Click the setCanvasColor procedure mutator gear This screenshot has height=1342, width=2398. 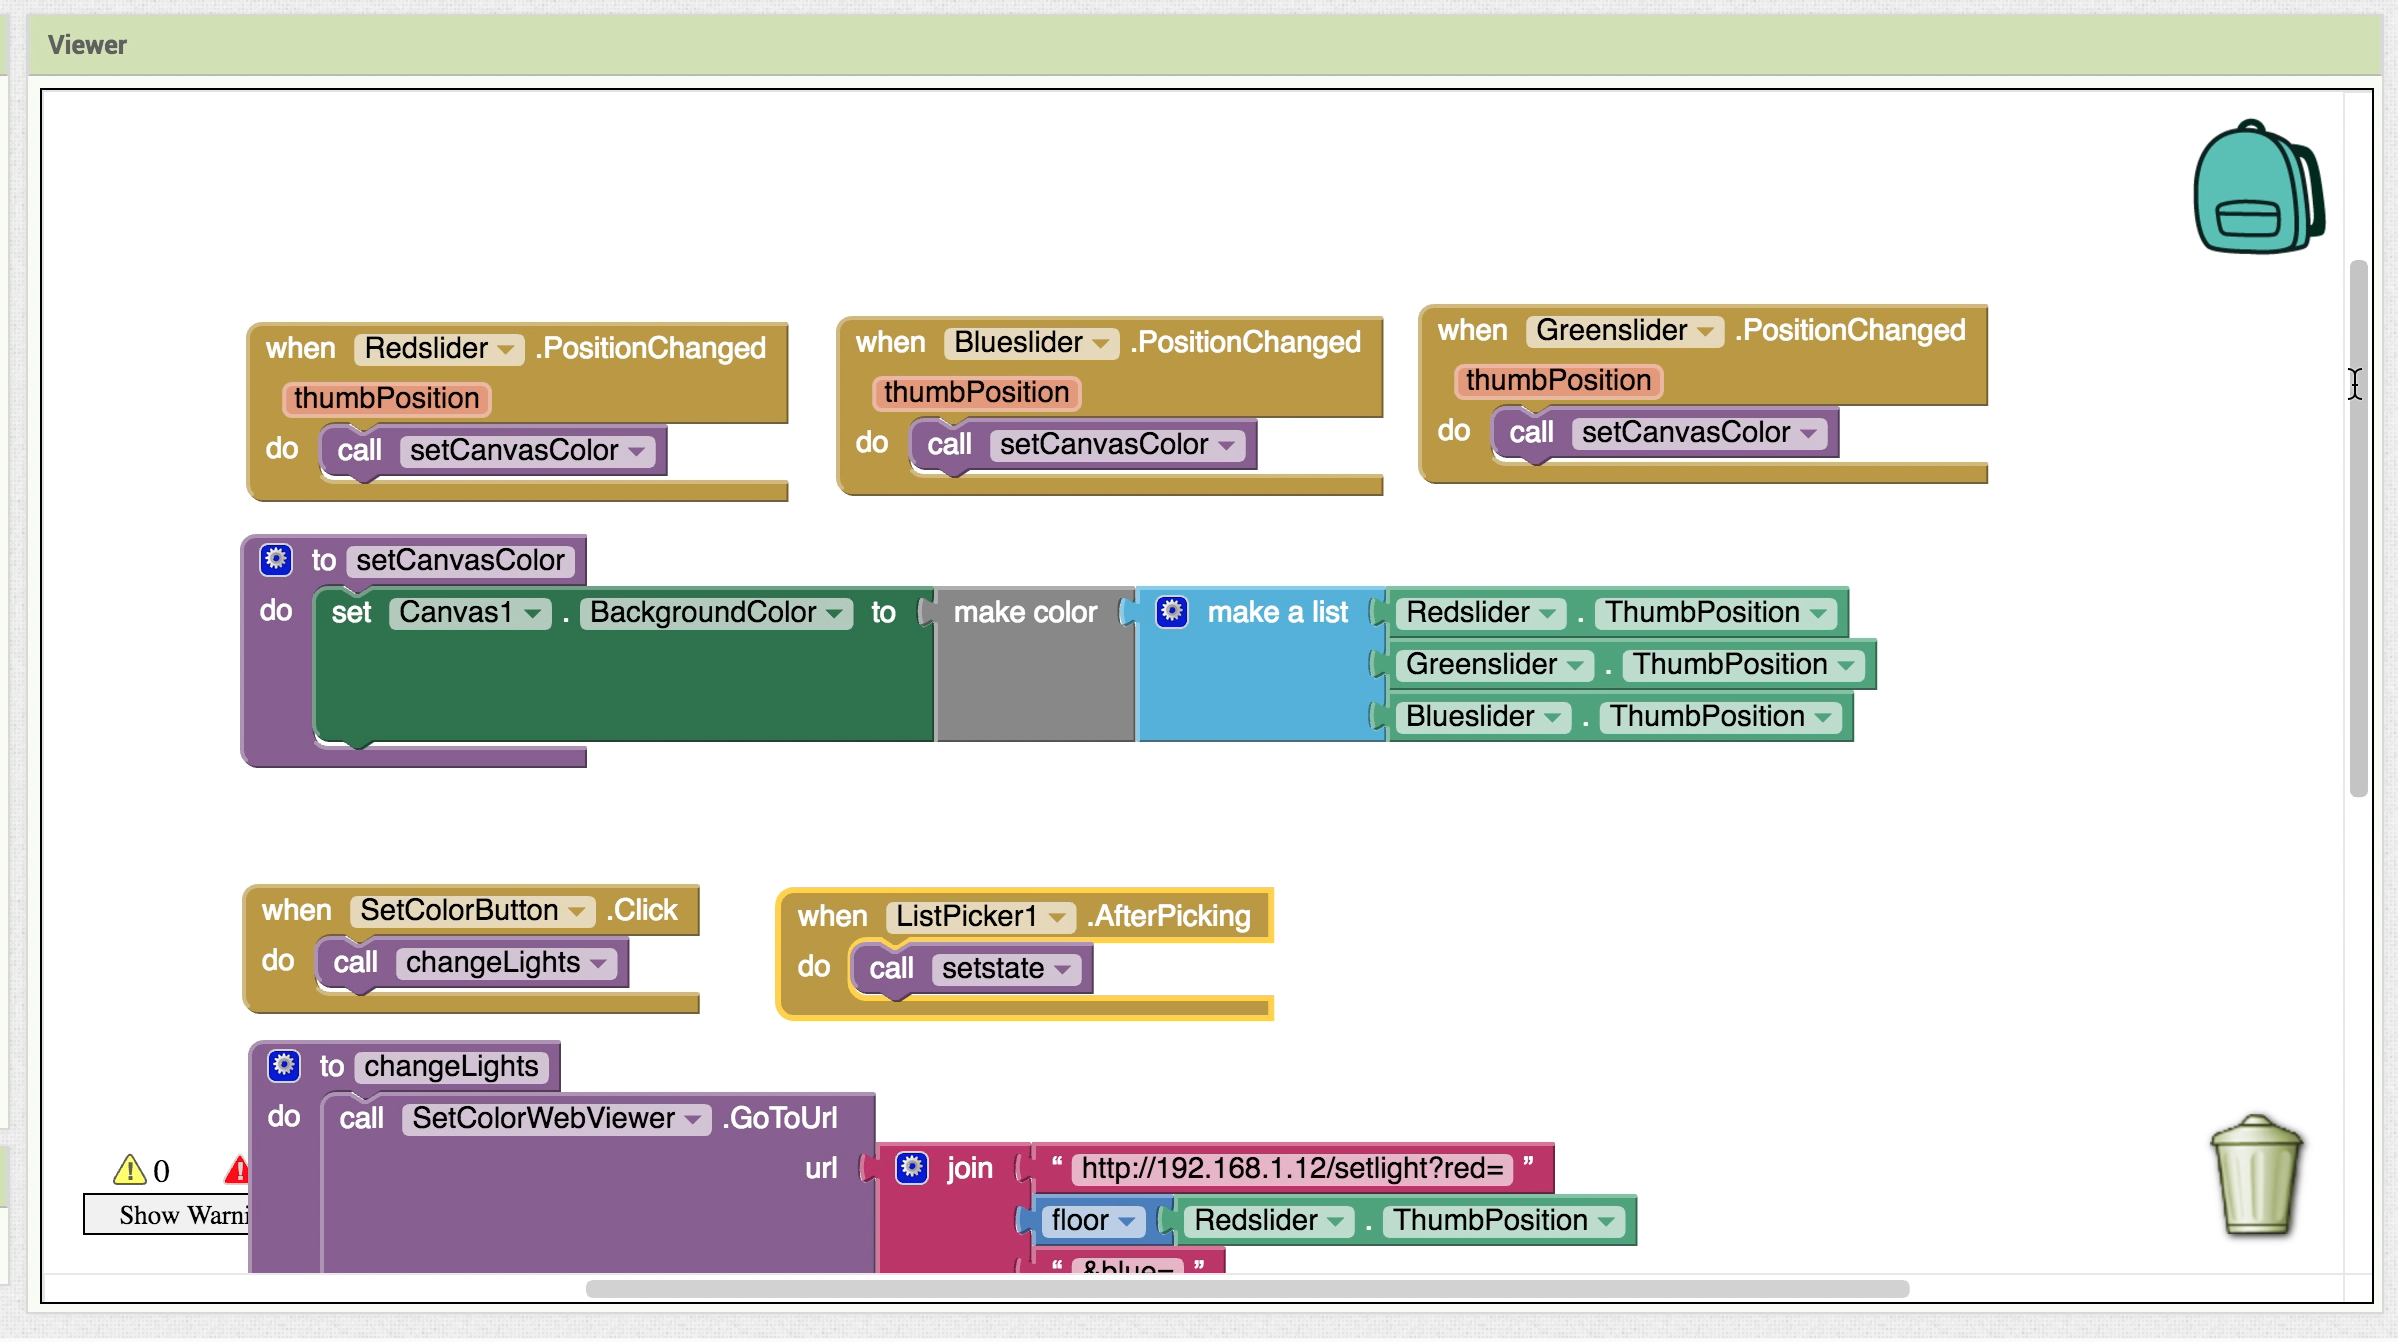click(x=276, y=559)
